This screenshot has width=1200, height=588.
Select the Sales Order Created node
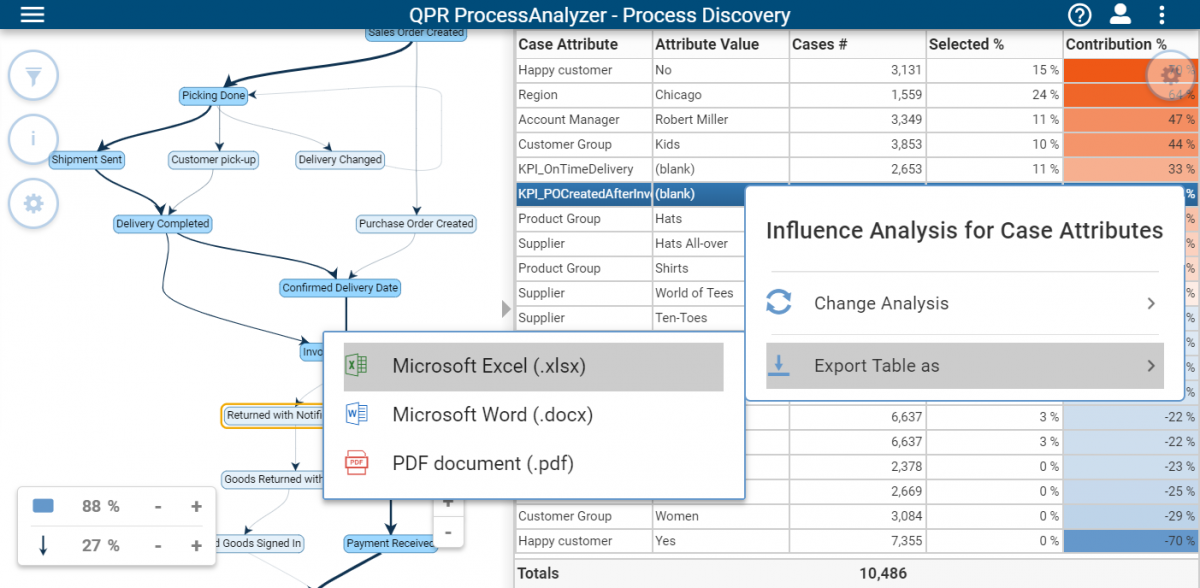pyautogui.click(x=416, y=33)
